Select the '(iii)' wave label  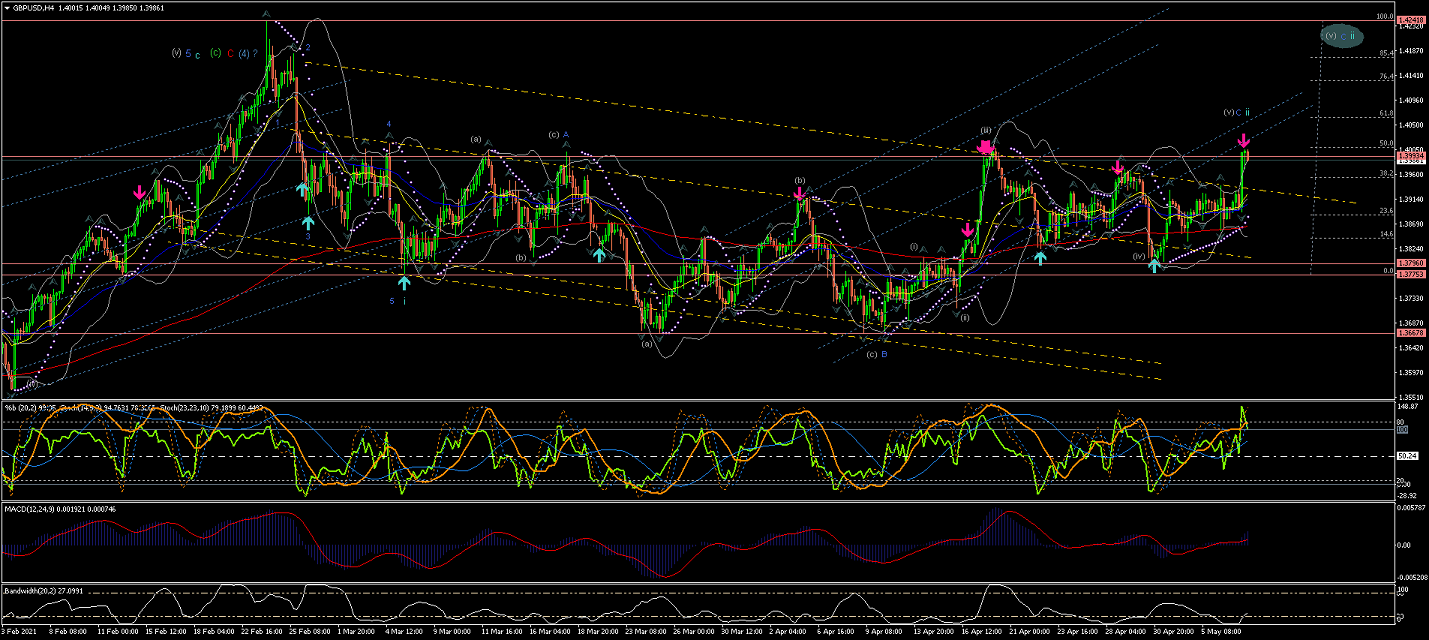(x=986, y=130)
